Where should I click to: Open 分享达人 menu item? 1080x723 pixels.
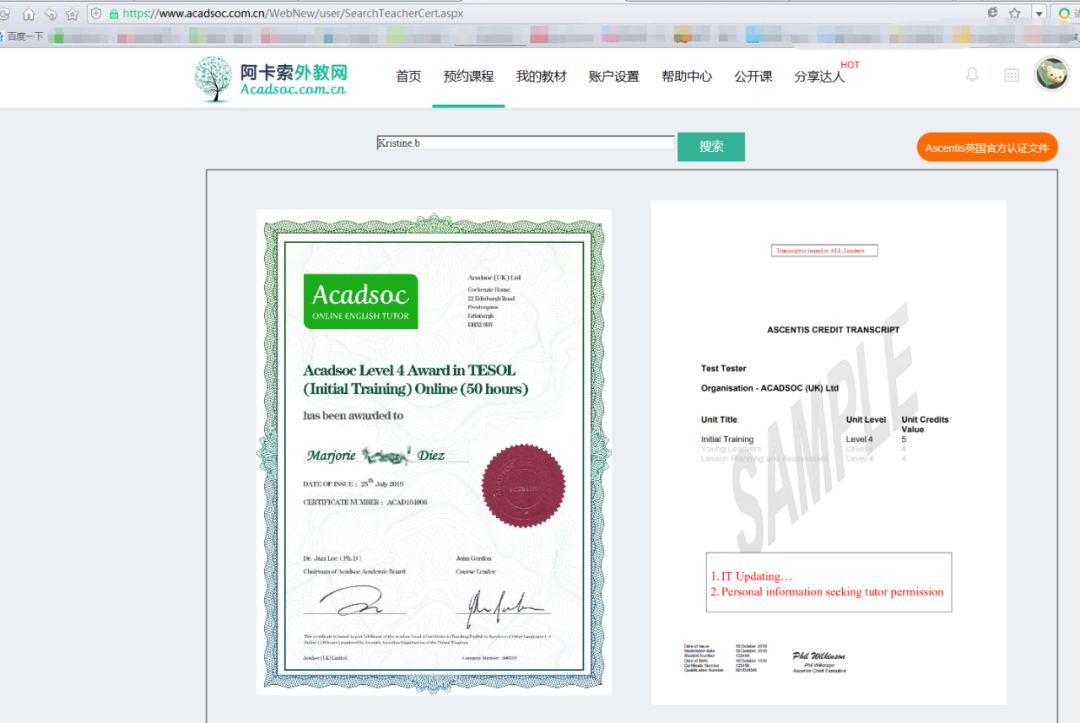tap(819, 76)
